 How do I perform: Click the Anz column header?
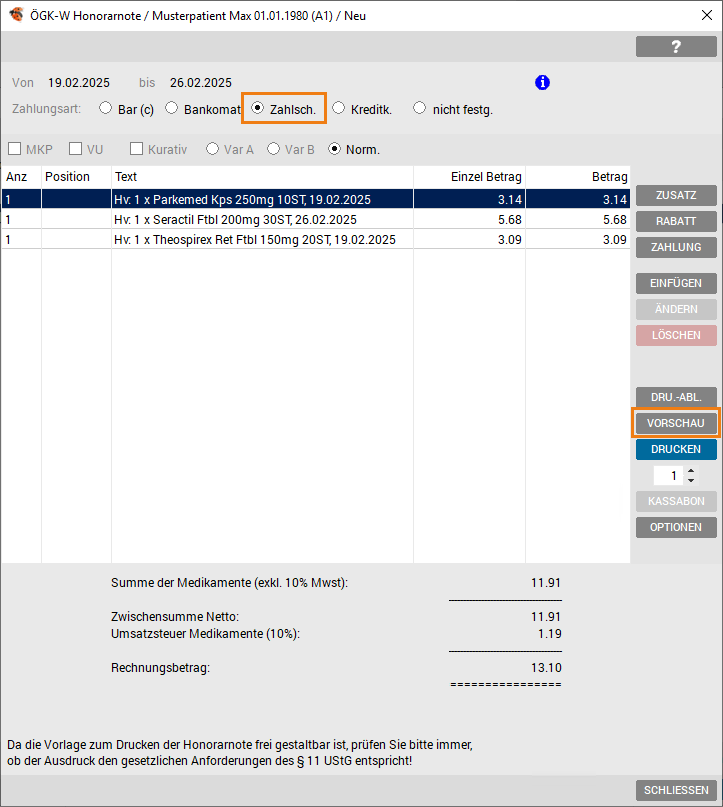tap(21, 177)
